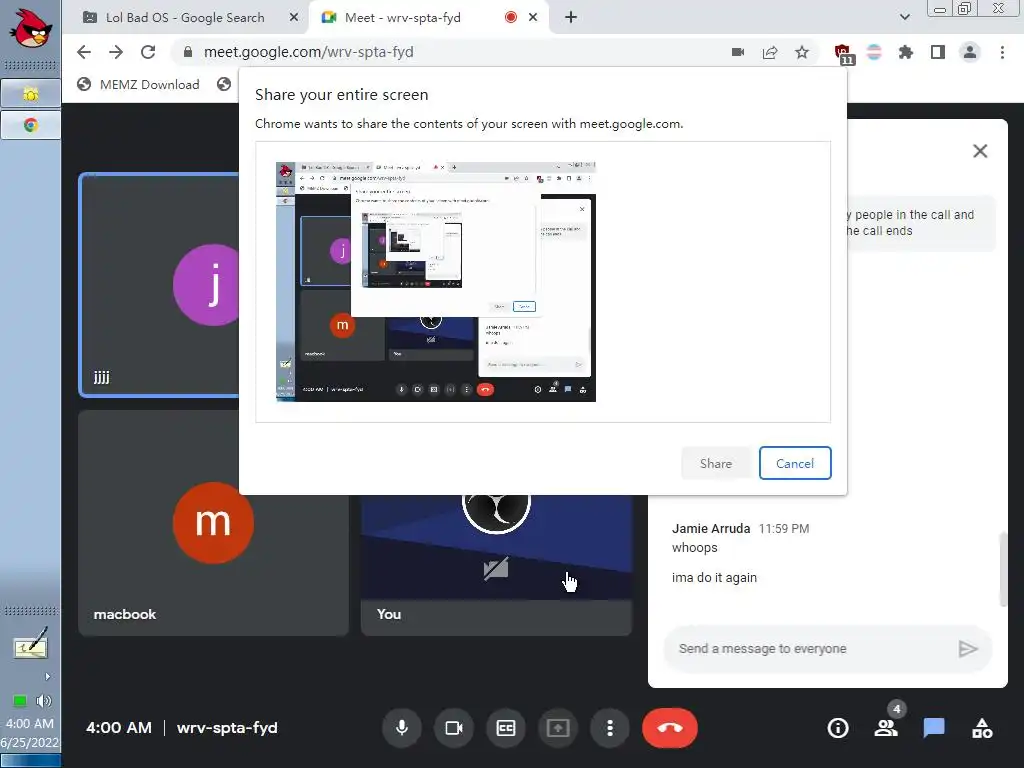Click the meeting code wrv-spta-fyd text
Screen dimensions: 1024x768
point(227,728)
